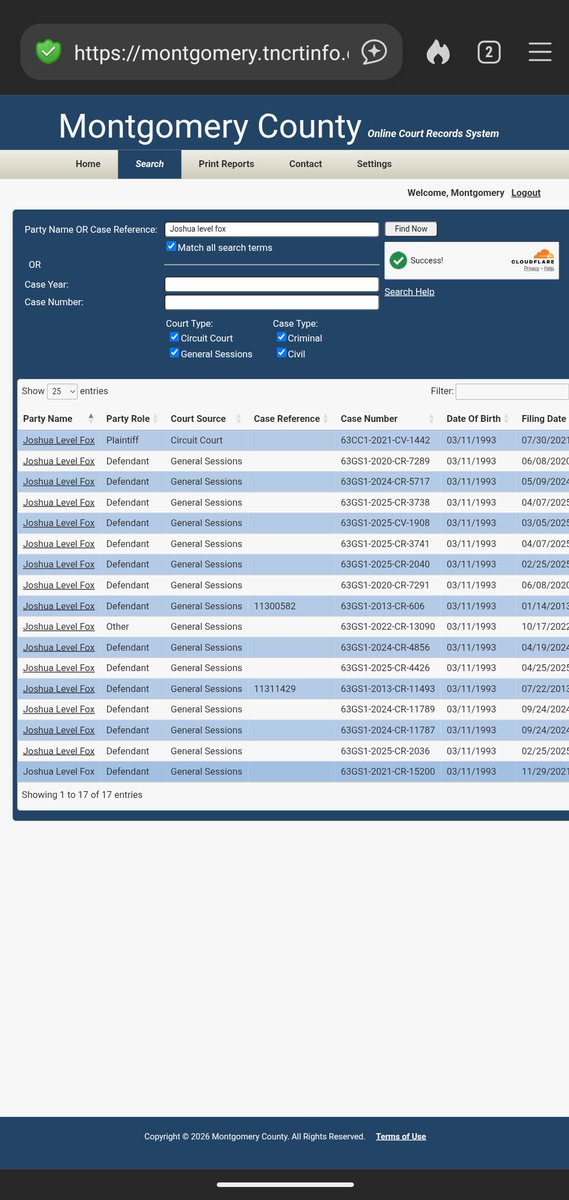The height and width of the screenshot is (1200, 569).
Task: Sort by Case Reference column
Action: tap(291, 418)
